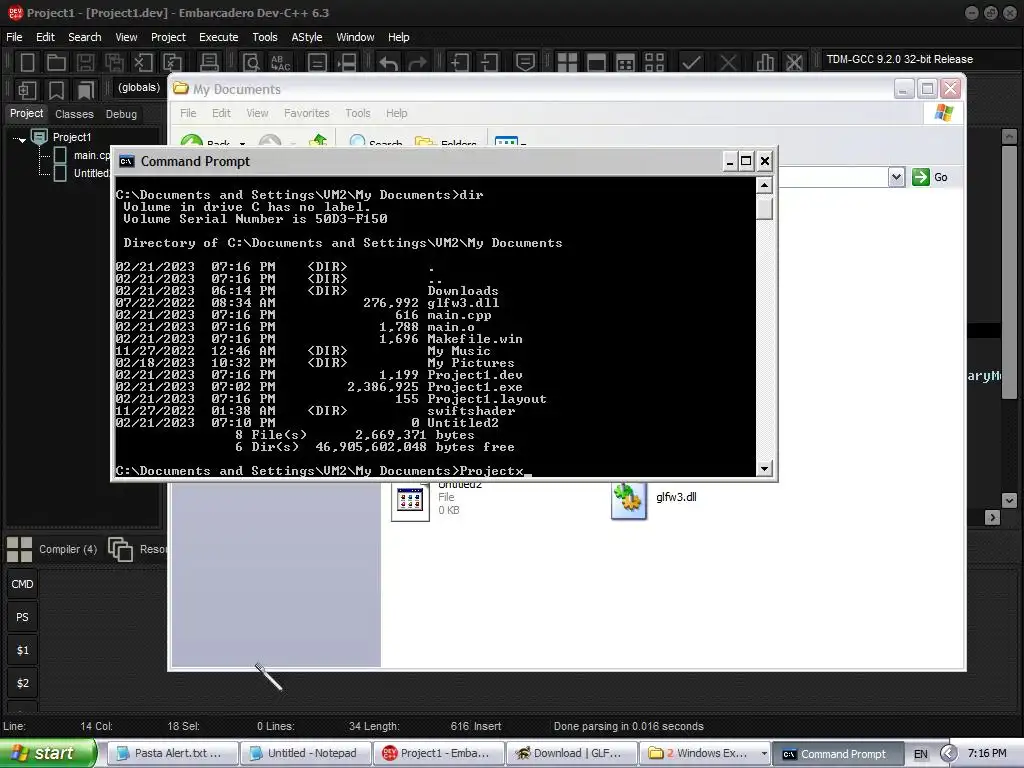Click the Toggle Bookmark icon in Dev-C++
The width and height of the screenshot is (1024, 768).
coord(56,89)
